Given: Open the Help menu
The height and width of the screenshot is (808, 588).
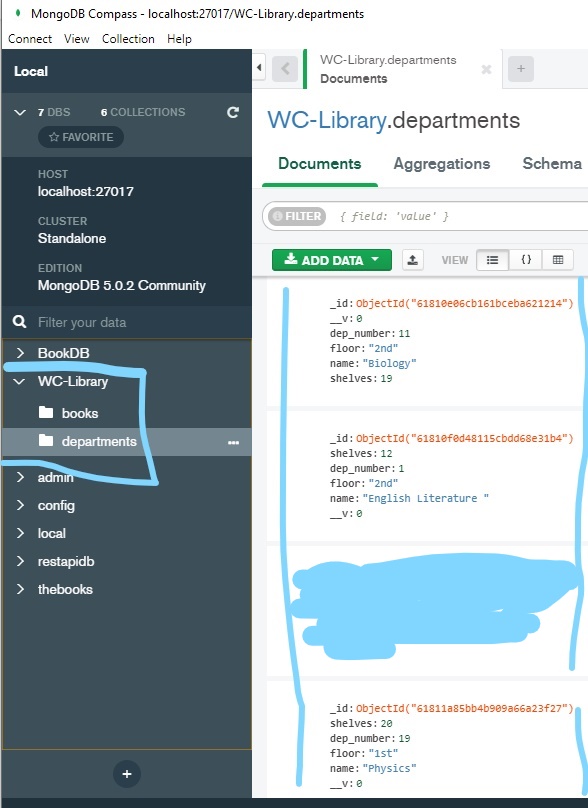Looking at the screenshot, I should [179, 39].
